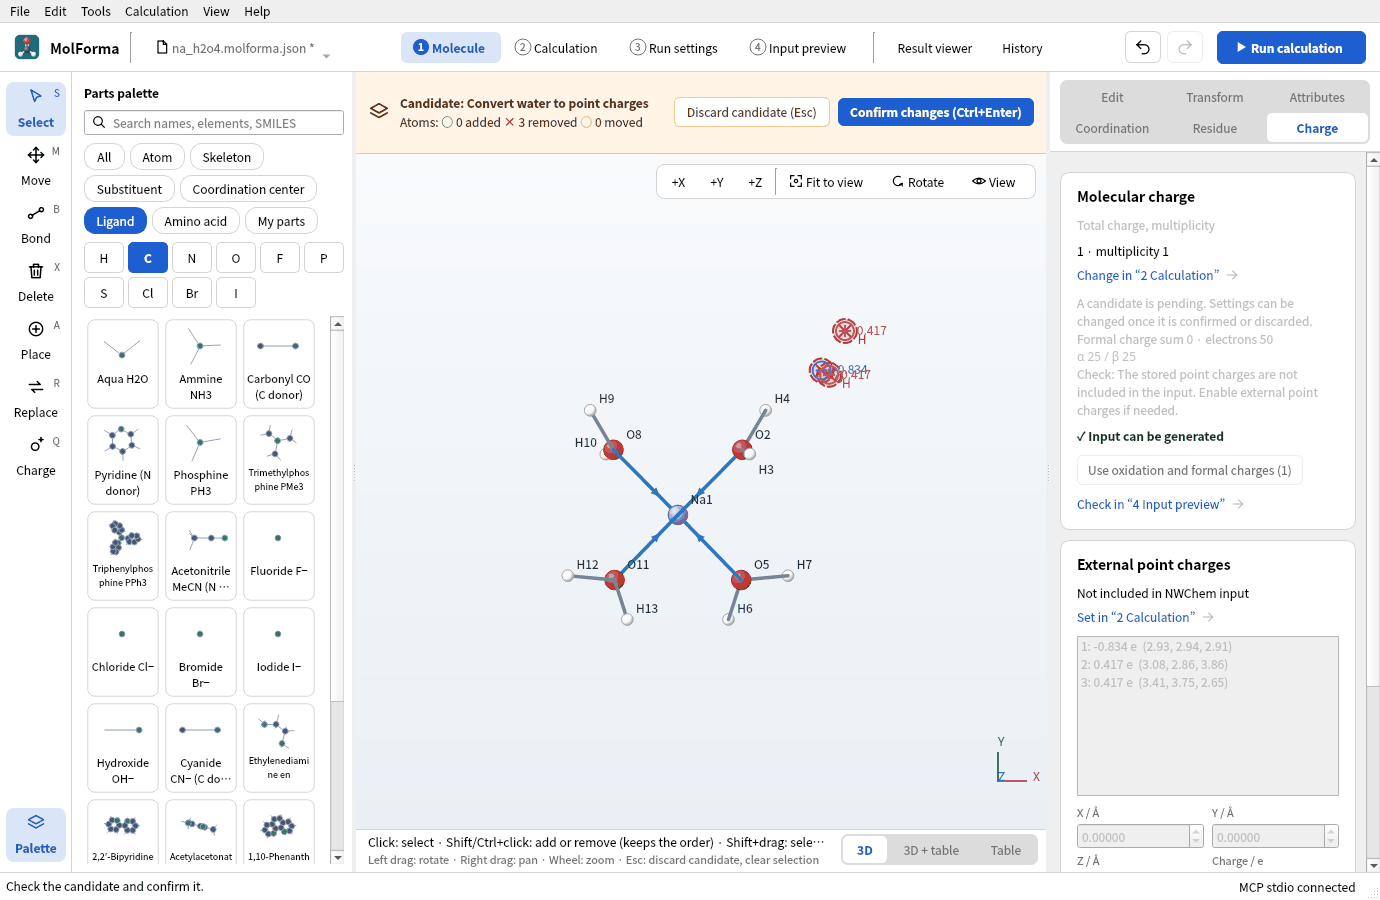The width and height of the screenshot is (1380, 900).
Task: Select the Delete trash tool
Action: 36,282
